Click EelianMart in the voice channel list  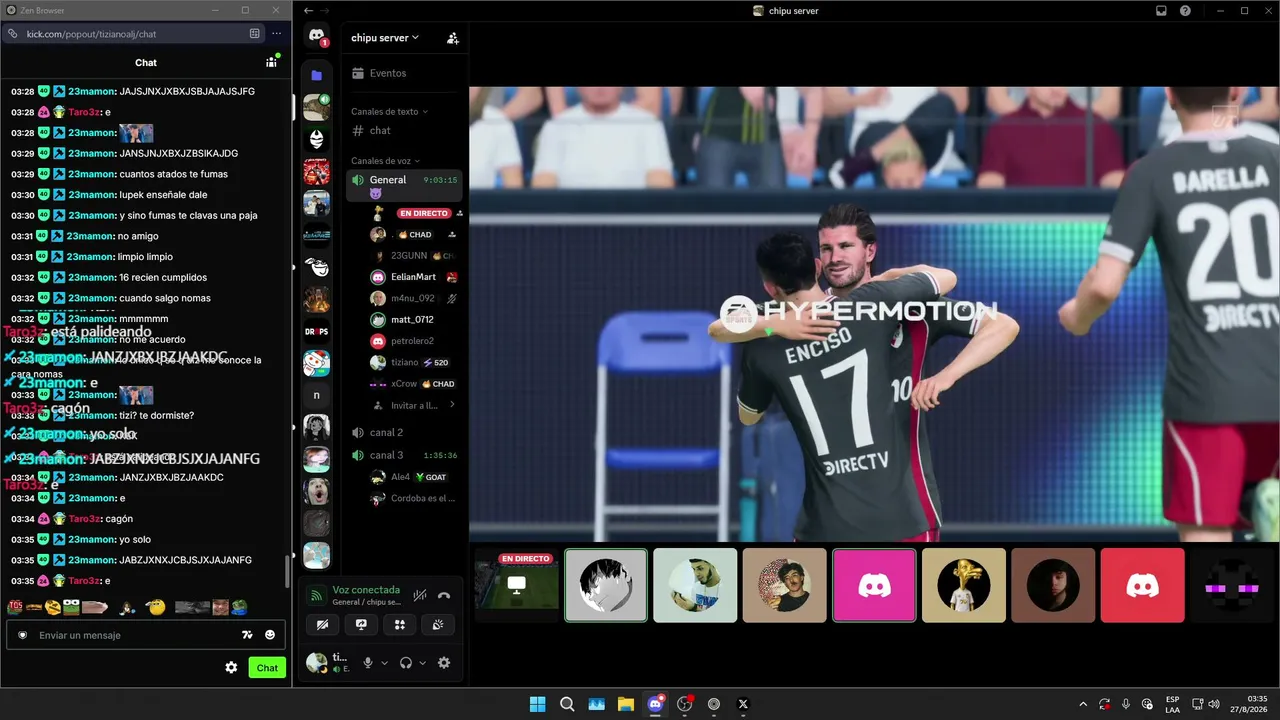tap(413, 277)
